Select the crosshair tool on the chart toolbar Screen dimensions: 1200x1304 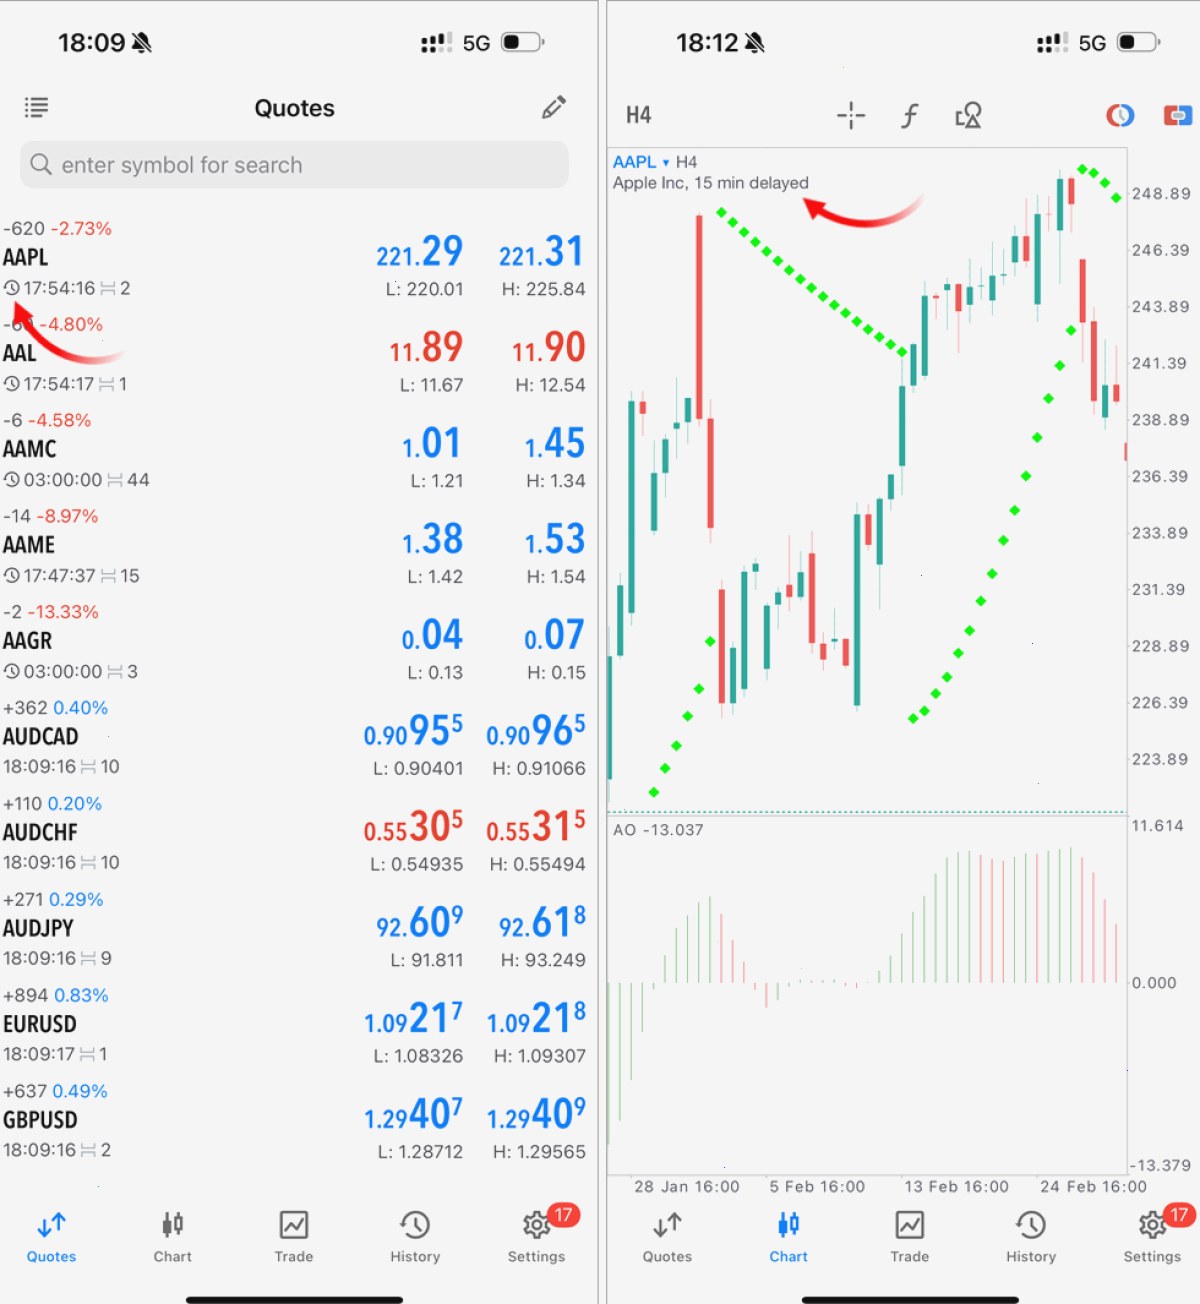coord(851,116)
